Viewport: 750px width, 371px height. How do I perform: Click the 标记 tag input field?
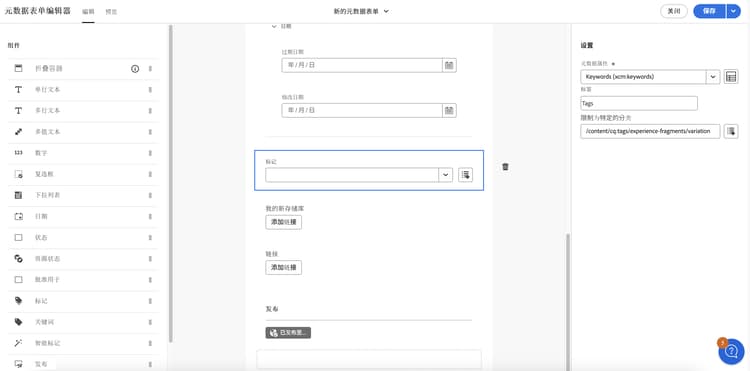[x=352, y=175]
